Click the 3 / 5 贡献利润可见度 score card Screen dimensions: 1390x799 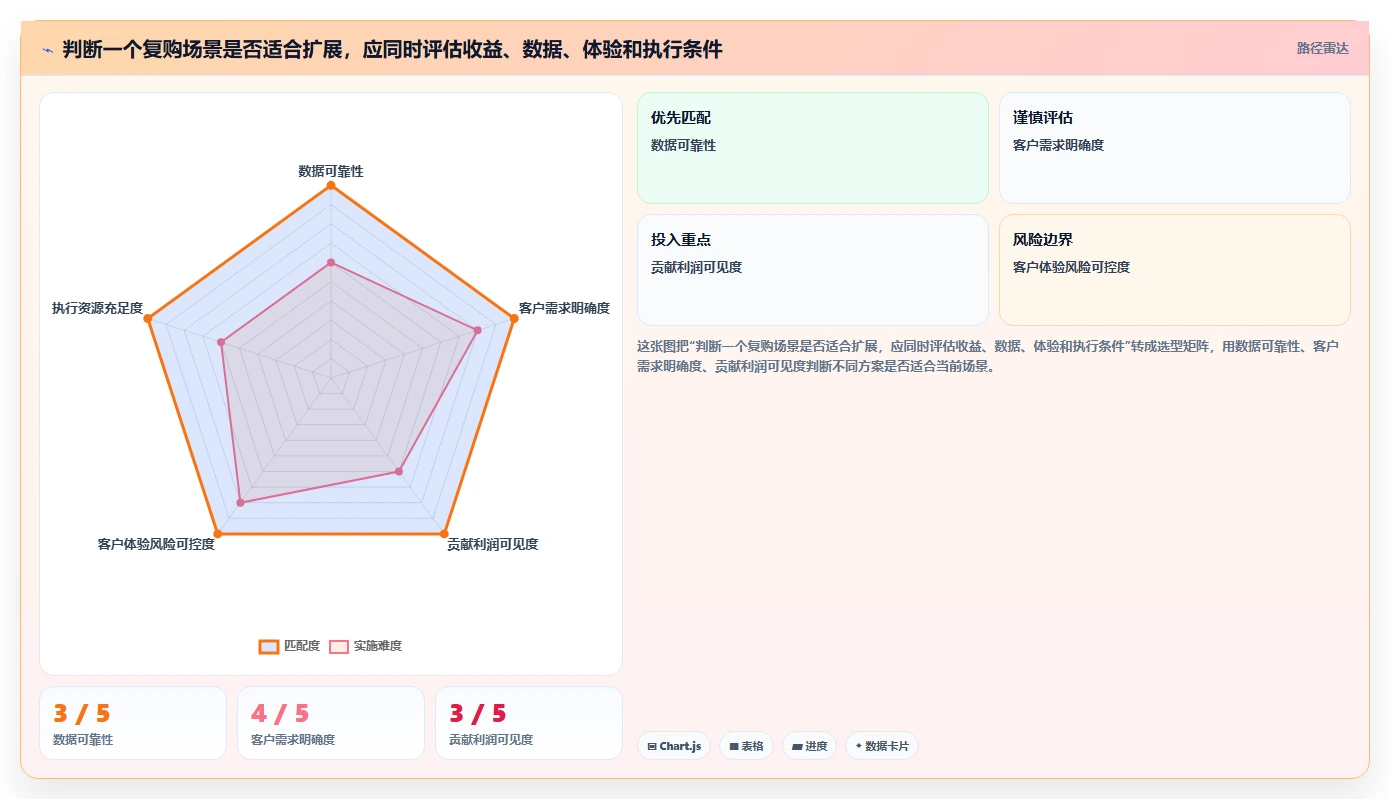[529, 723]
